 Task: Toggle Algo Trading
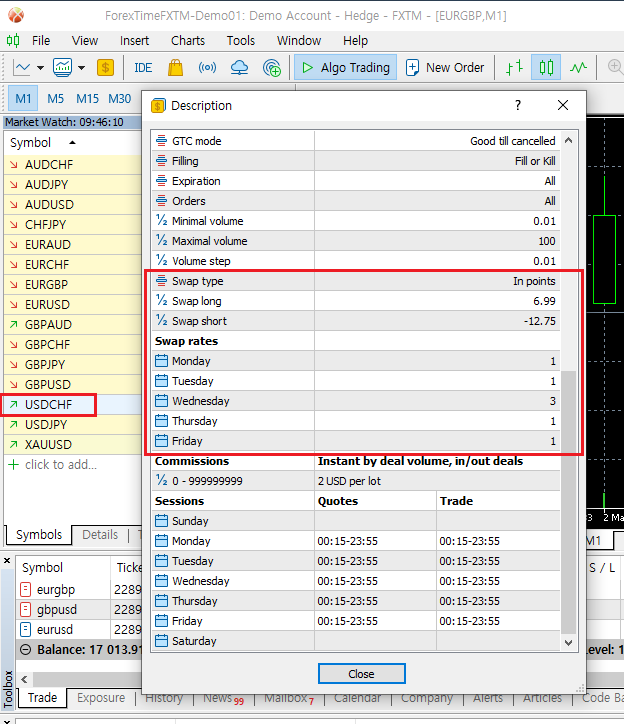pos(345,67)
